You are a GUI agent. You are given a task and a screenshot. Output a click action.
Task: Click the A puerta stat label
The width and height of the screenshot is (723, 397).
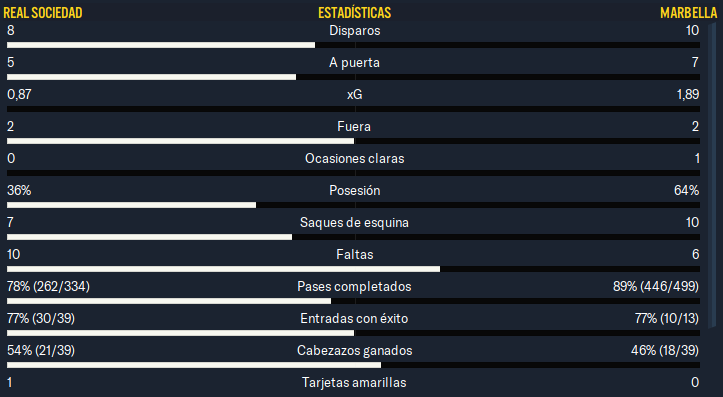[354, 63]
